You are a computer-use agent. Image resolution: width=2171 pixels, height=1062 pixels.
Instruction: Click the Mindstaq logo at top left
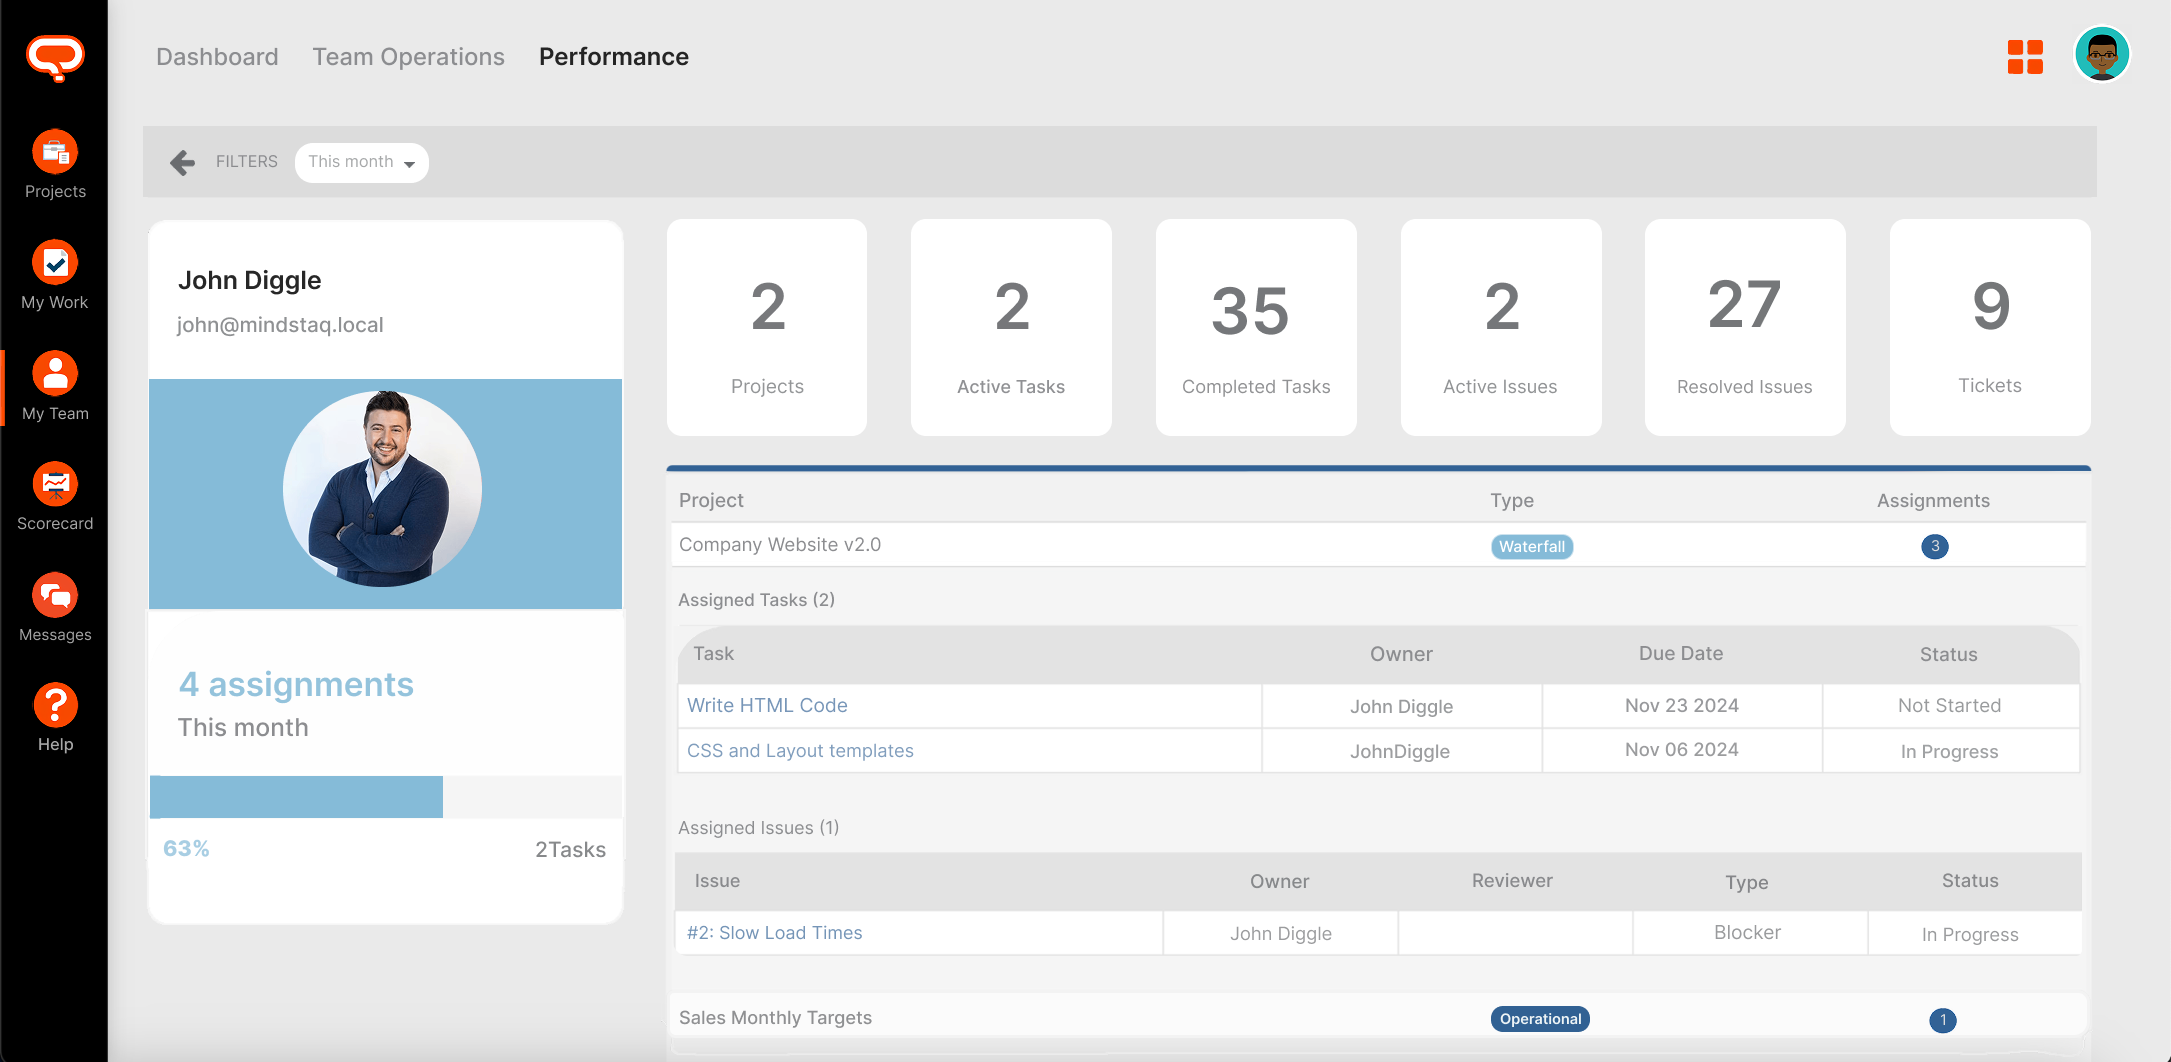(x=55, y=58)
